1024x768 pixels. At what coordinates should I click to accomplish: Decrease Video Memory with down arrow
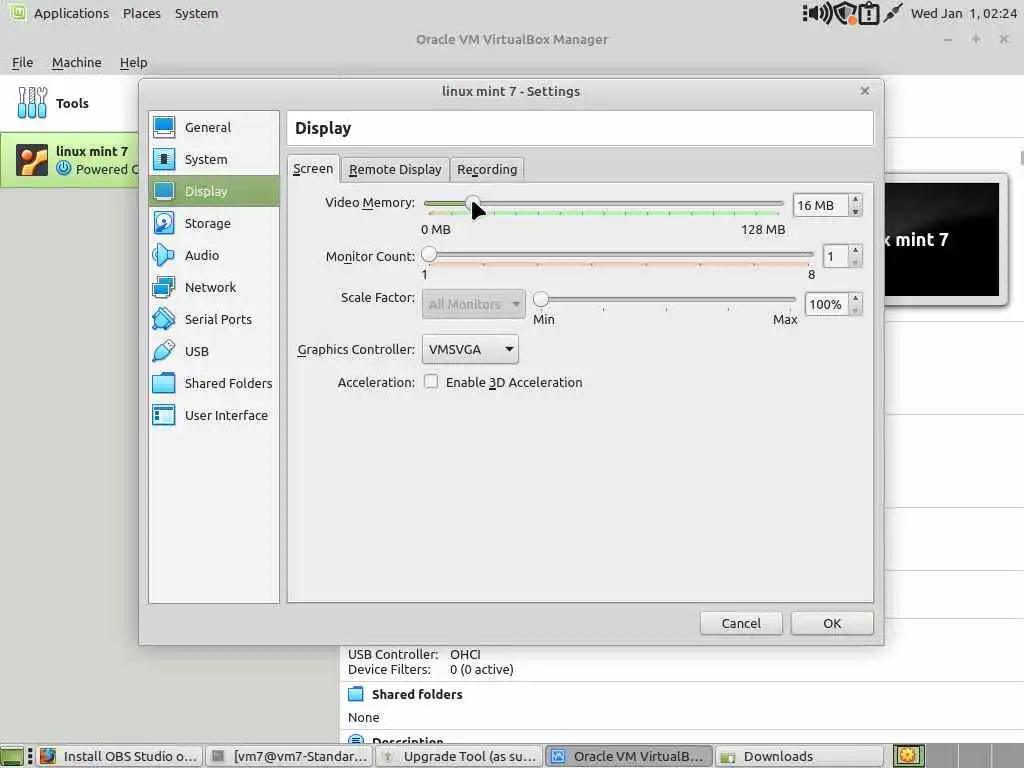(x=856, y=211)
